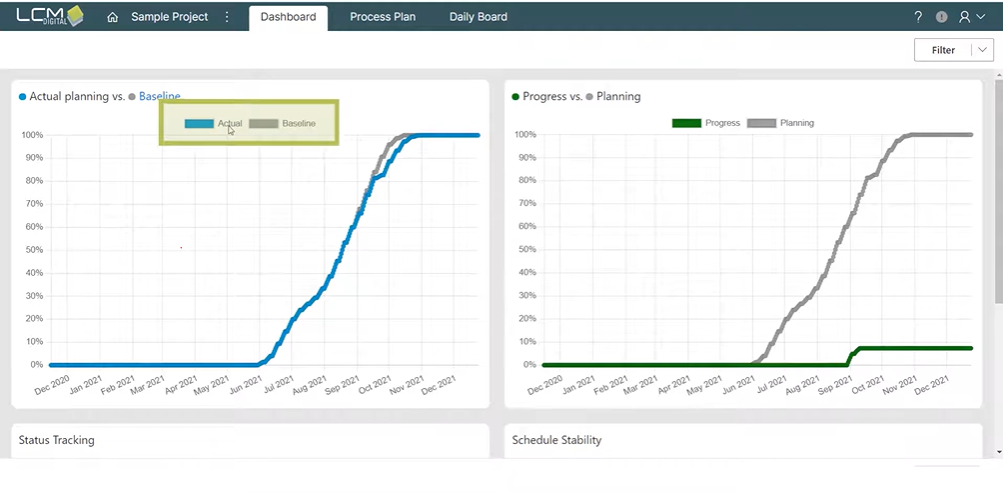Switch to the Daily Board tab

click(478, 17)
